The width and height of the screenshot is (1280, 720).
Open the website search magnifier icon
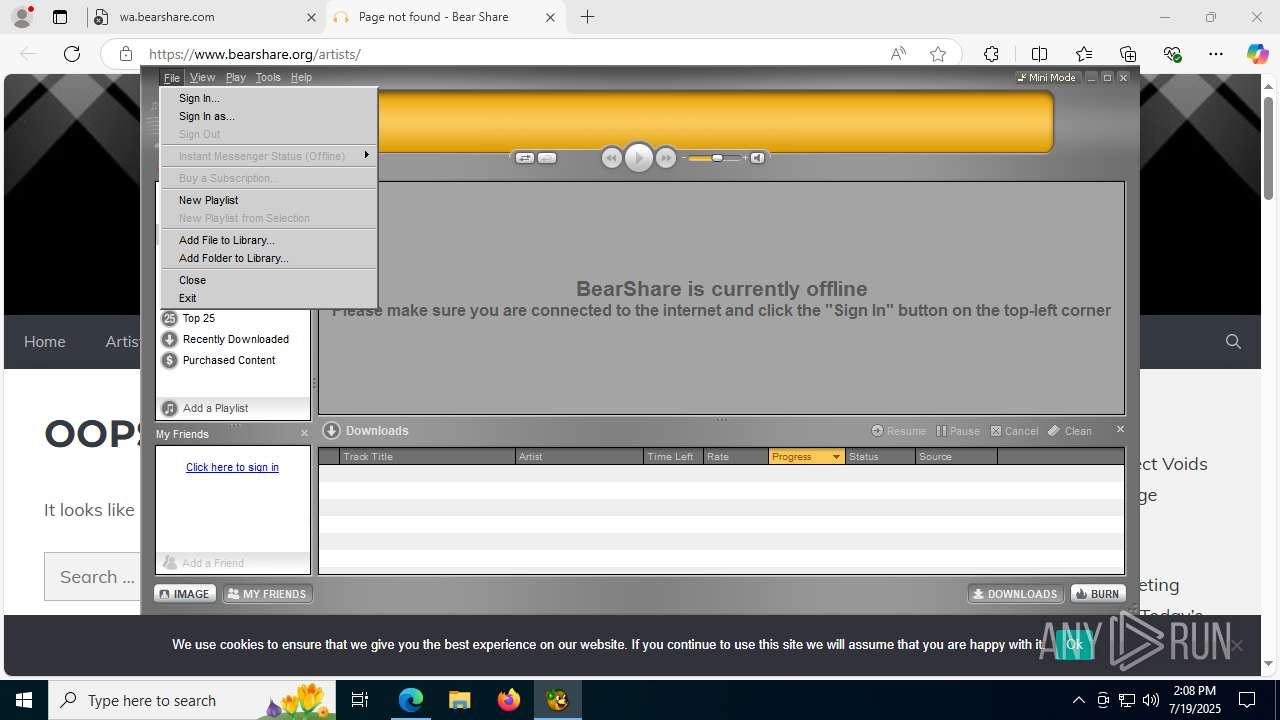point(1233,341)
